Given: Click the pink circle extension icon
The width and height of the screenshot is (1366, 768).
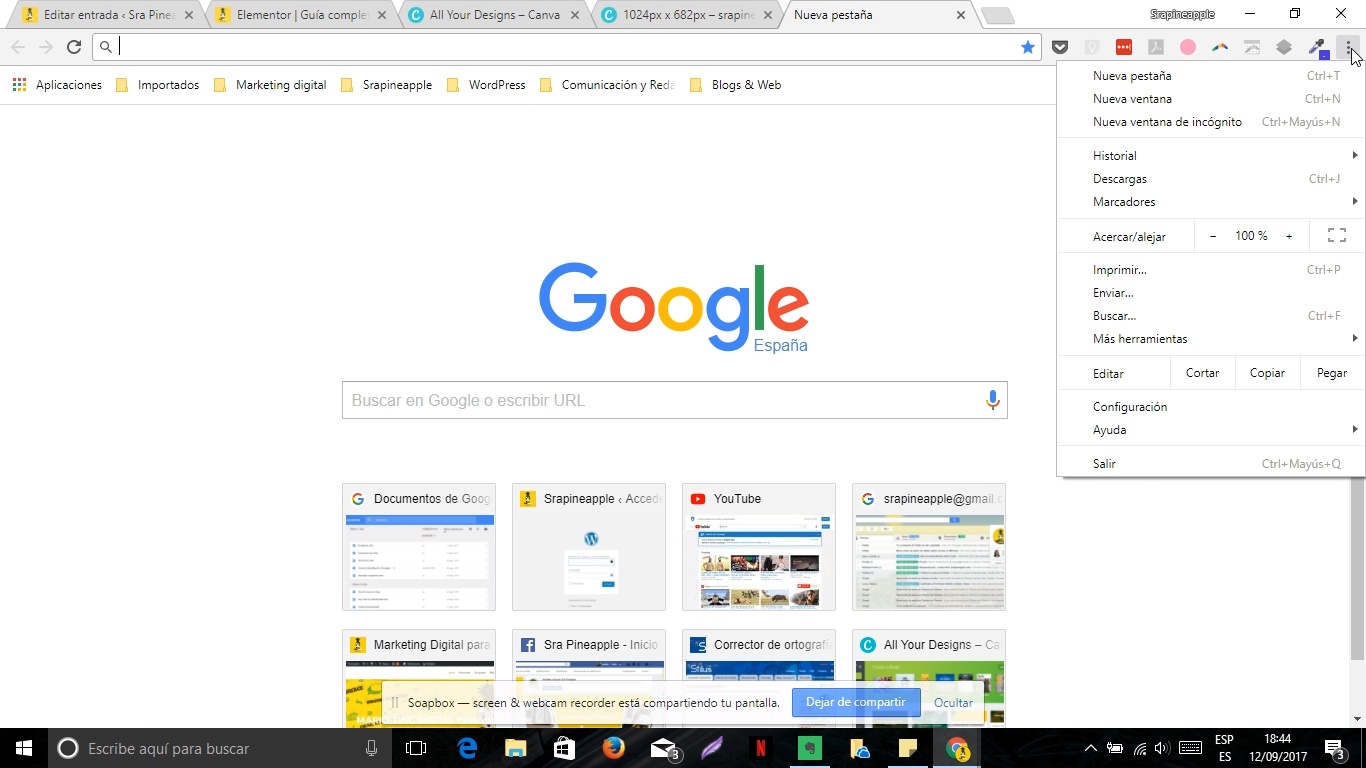Looking at the screenshot, I should pos(1188,47).
